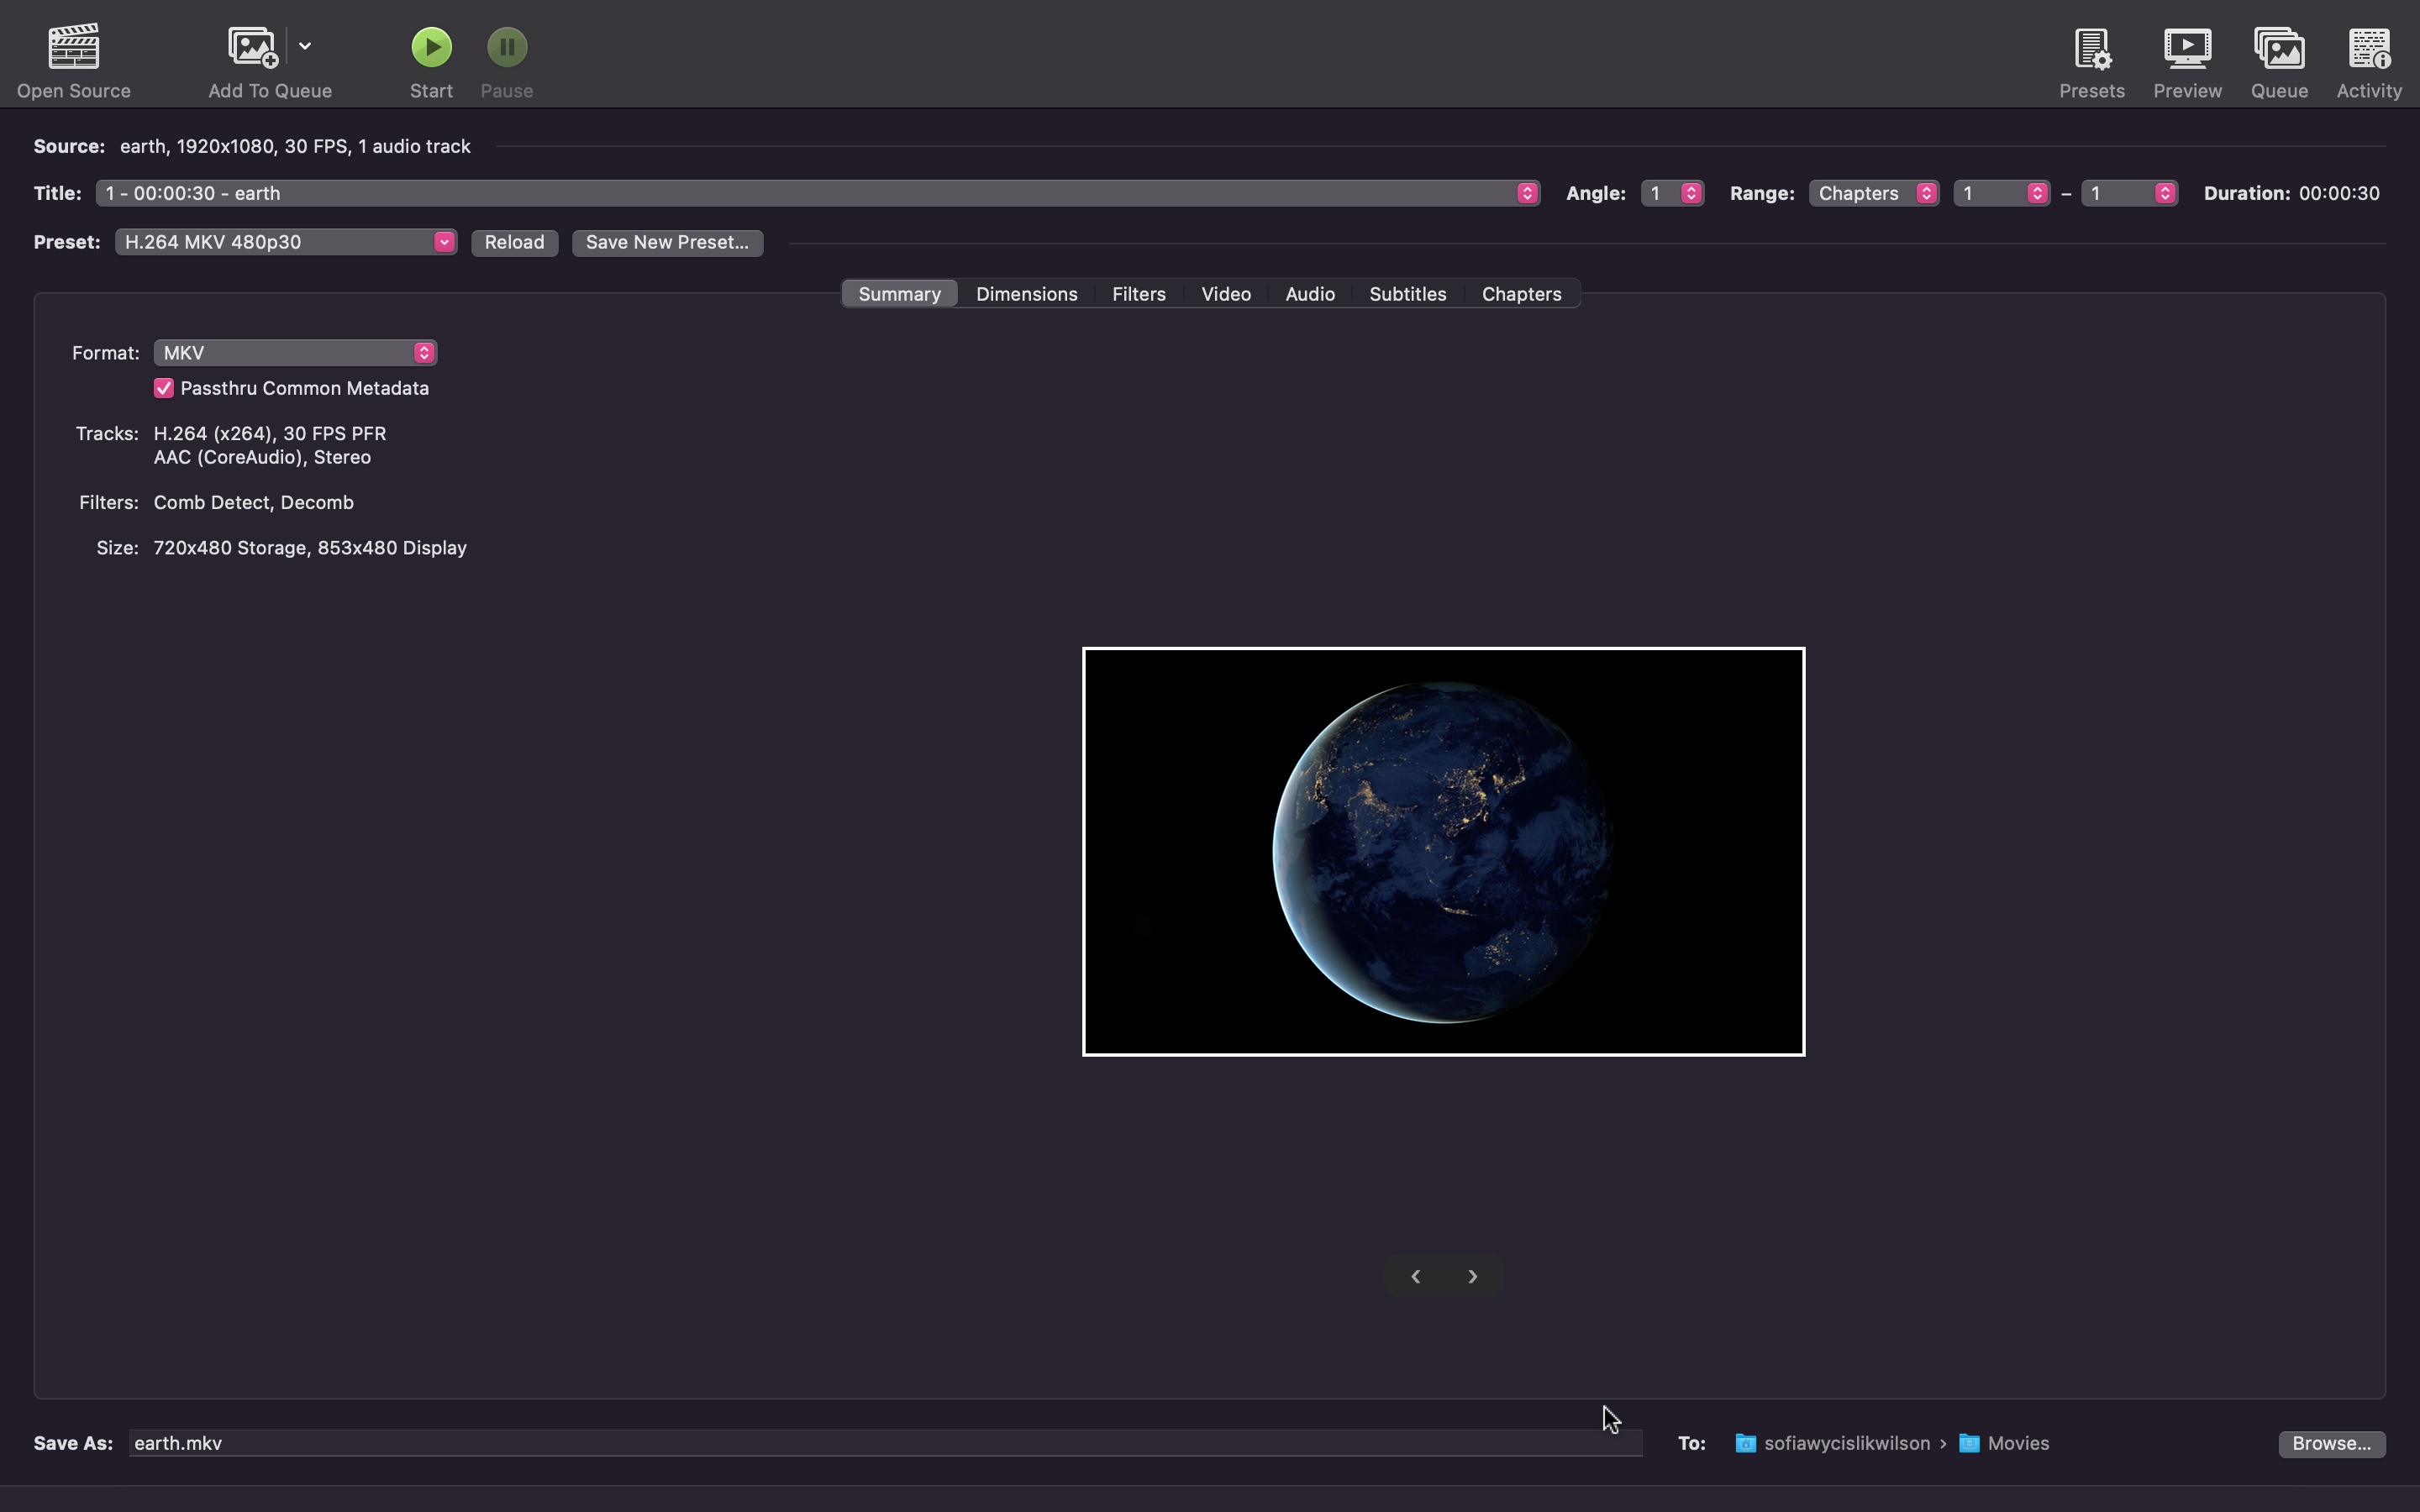Open the Angle dropdown

tap(1672, 193)
